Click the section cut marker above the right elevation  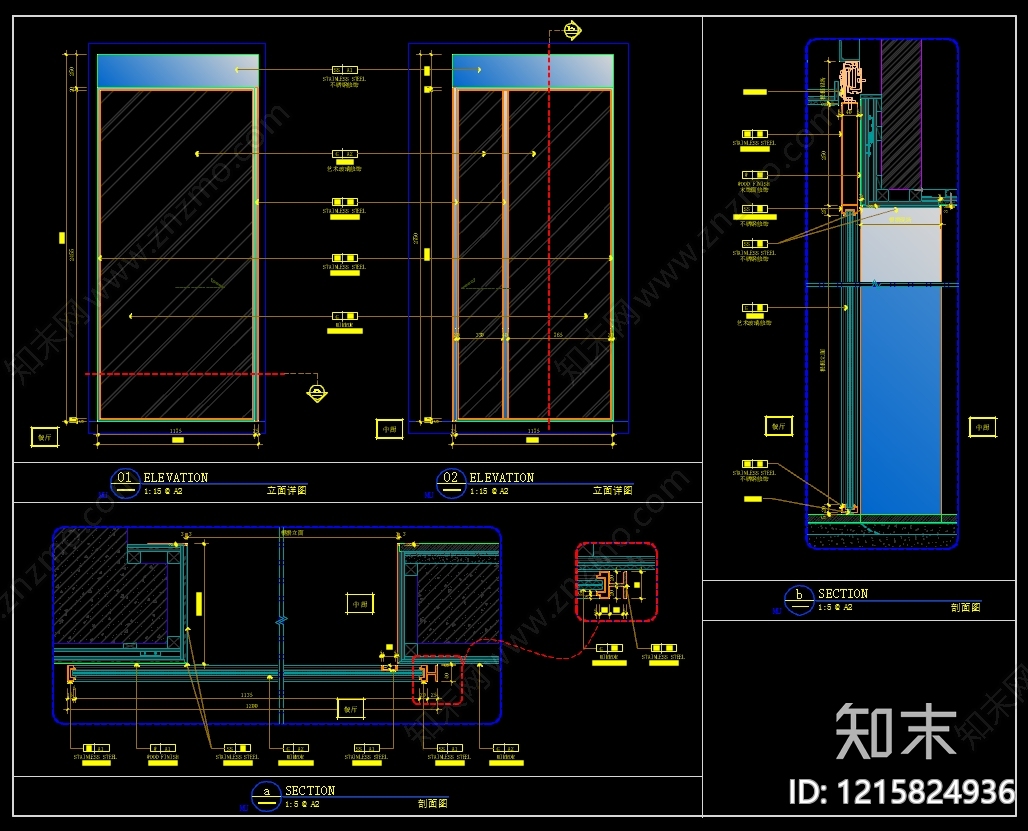572,31
